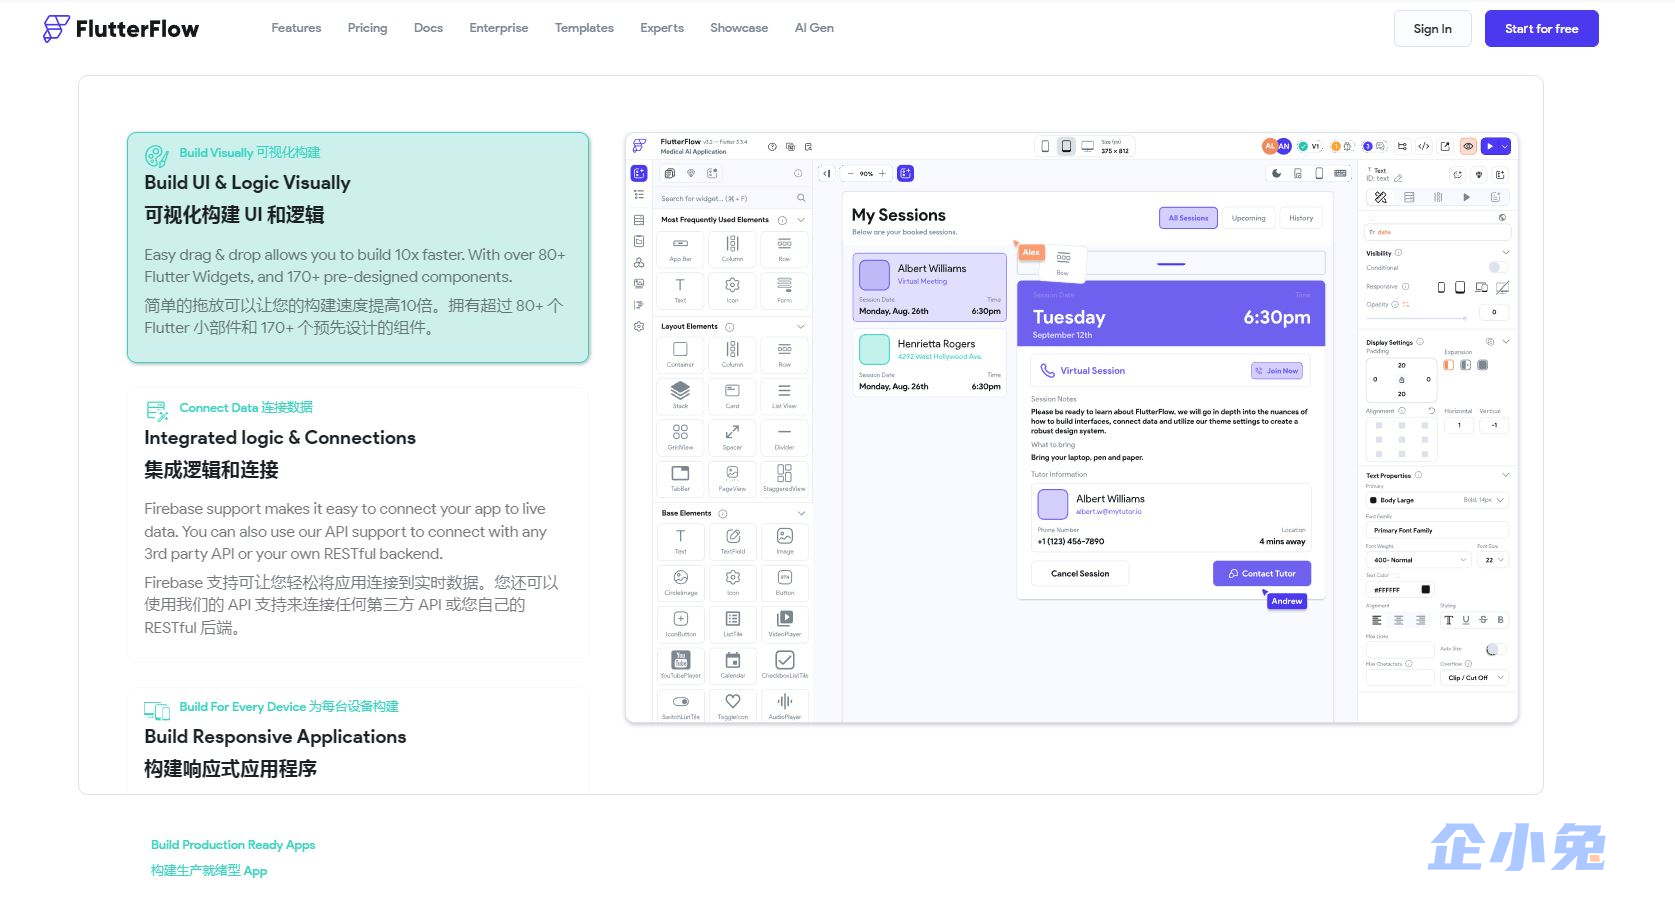The width and height of the screenshot is (1675, 899).
Task: Click the search magnifier in widget search
Action: 801,198
